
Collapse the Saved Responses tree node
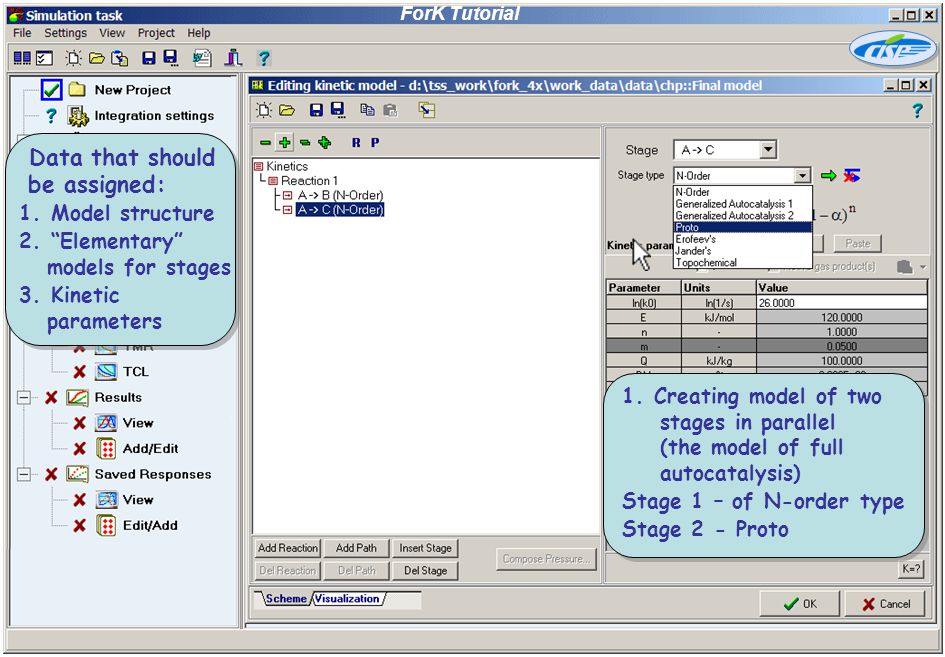pos(24,474)
